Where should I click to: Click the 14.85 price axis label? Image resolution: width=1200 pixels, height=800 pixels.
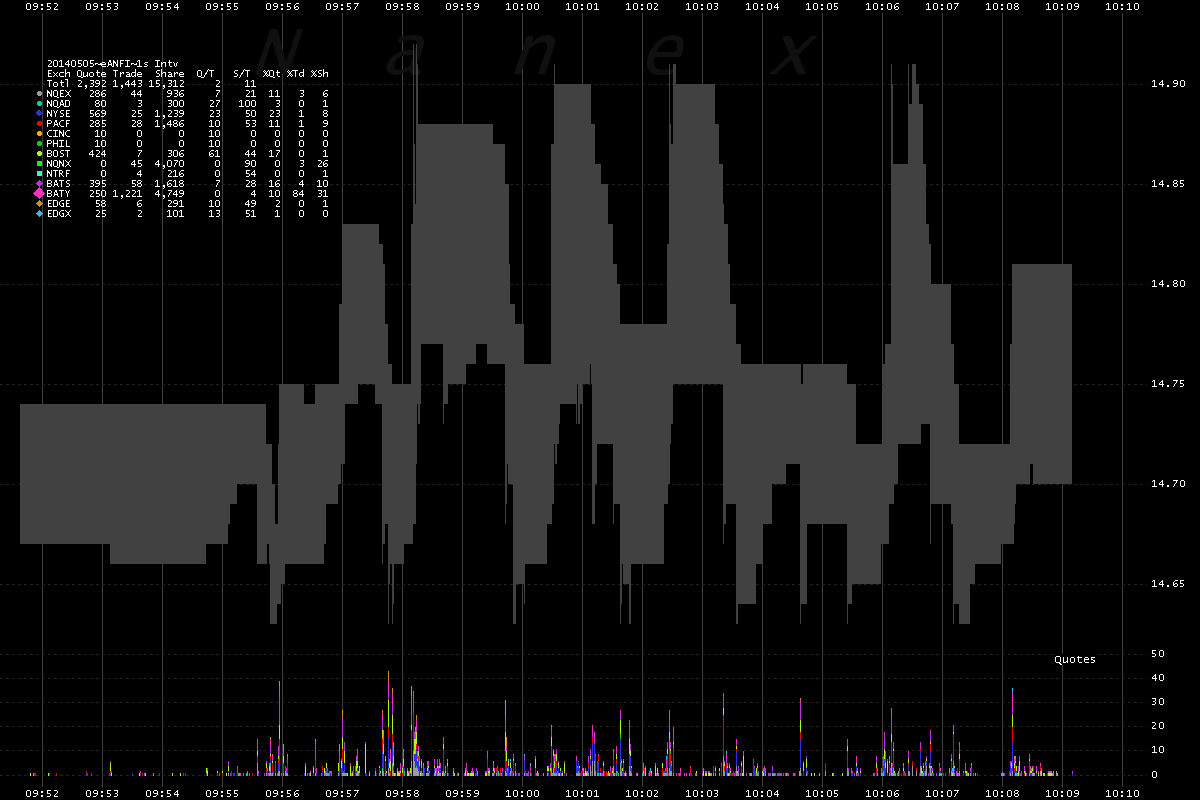tap(1170, 184)
